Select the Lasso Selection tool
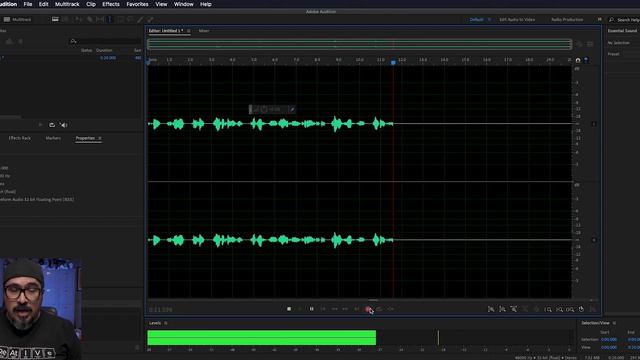The width and height of the screenshot is (640, 360). tap(130, 19)
